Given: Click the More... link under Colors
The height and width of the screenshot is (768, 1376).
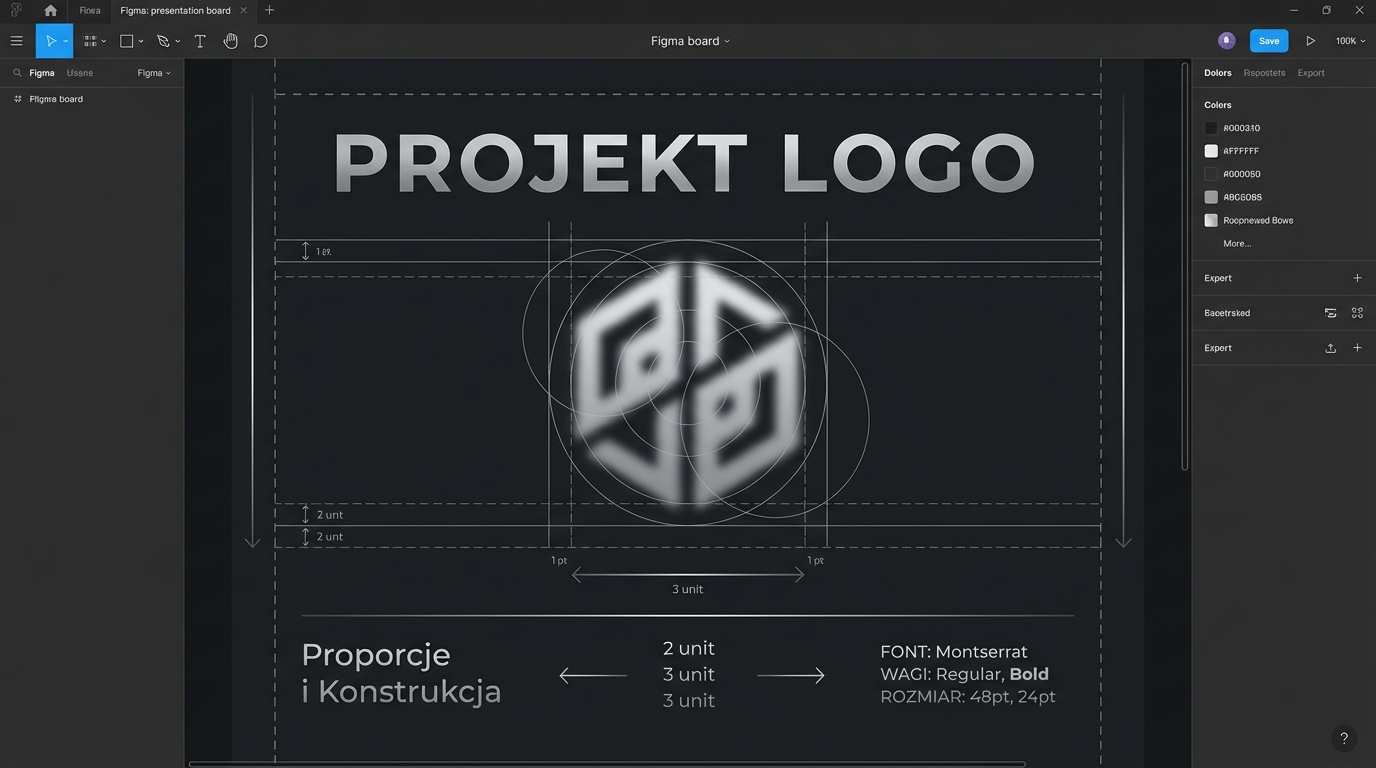Looking at the screenshot, I should click(x=1237, y=243).
